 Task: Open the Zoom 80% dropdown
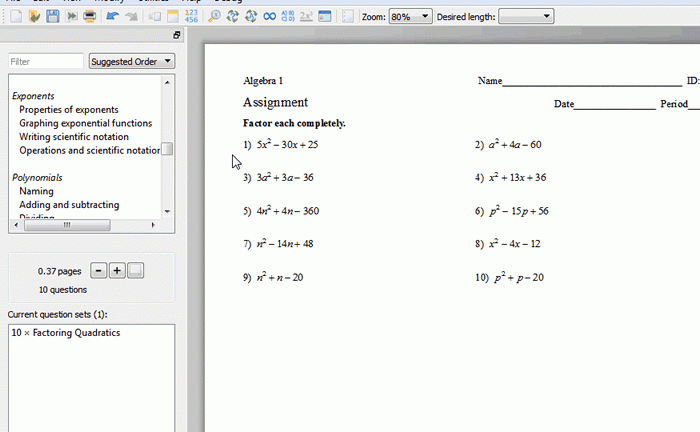(x=410, y=17)
